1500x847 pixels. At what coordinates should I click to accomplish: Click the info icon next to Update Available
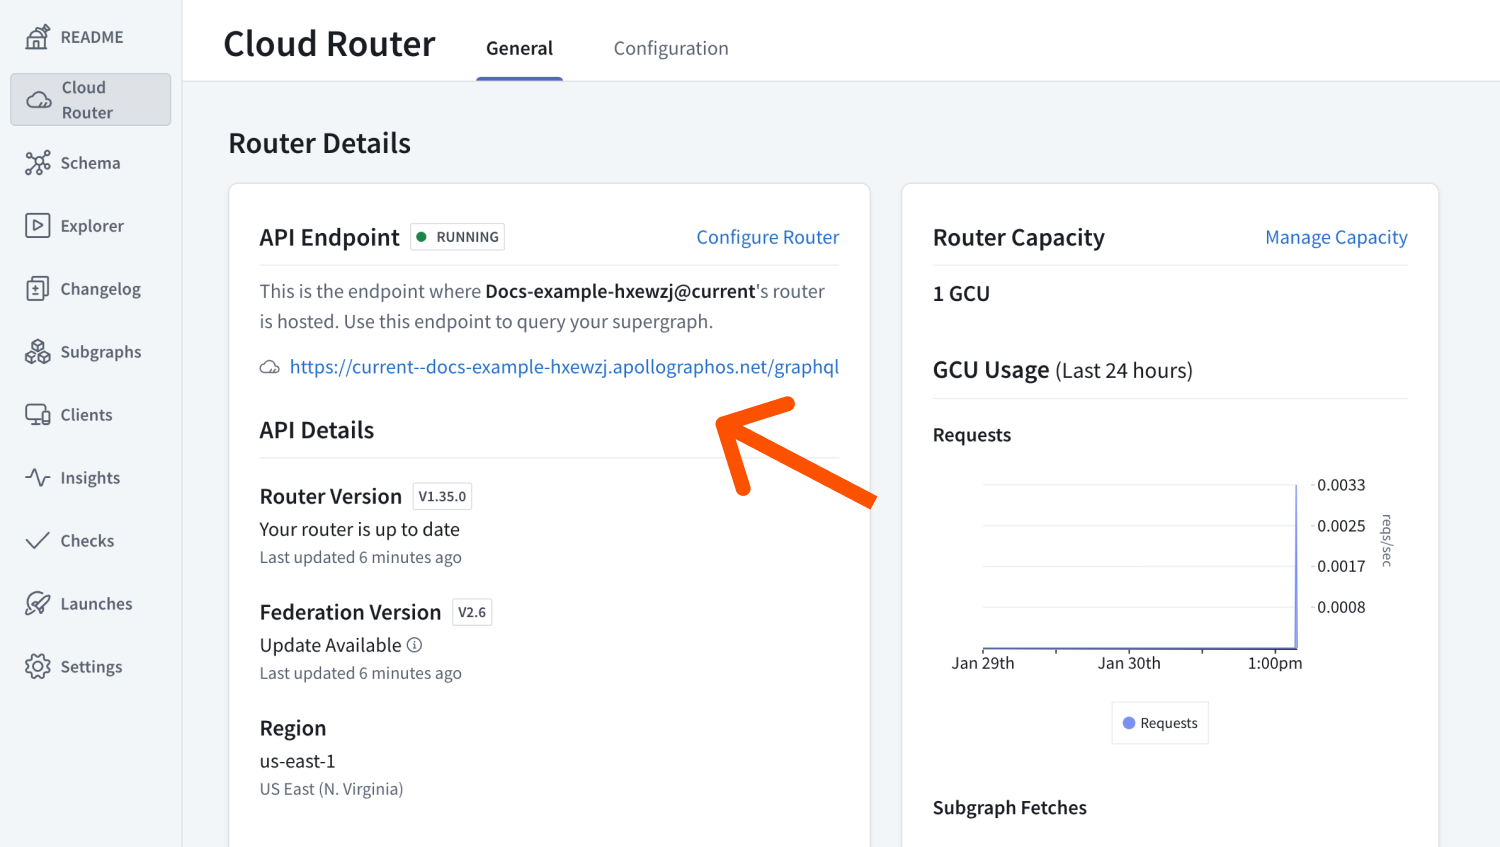click(x=415, y=645)
